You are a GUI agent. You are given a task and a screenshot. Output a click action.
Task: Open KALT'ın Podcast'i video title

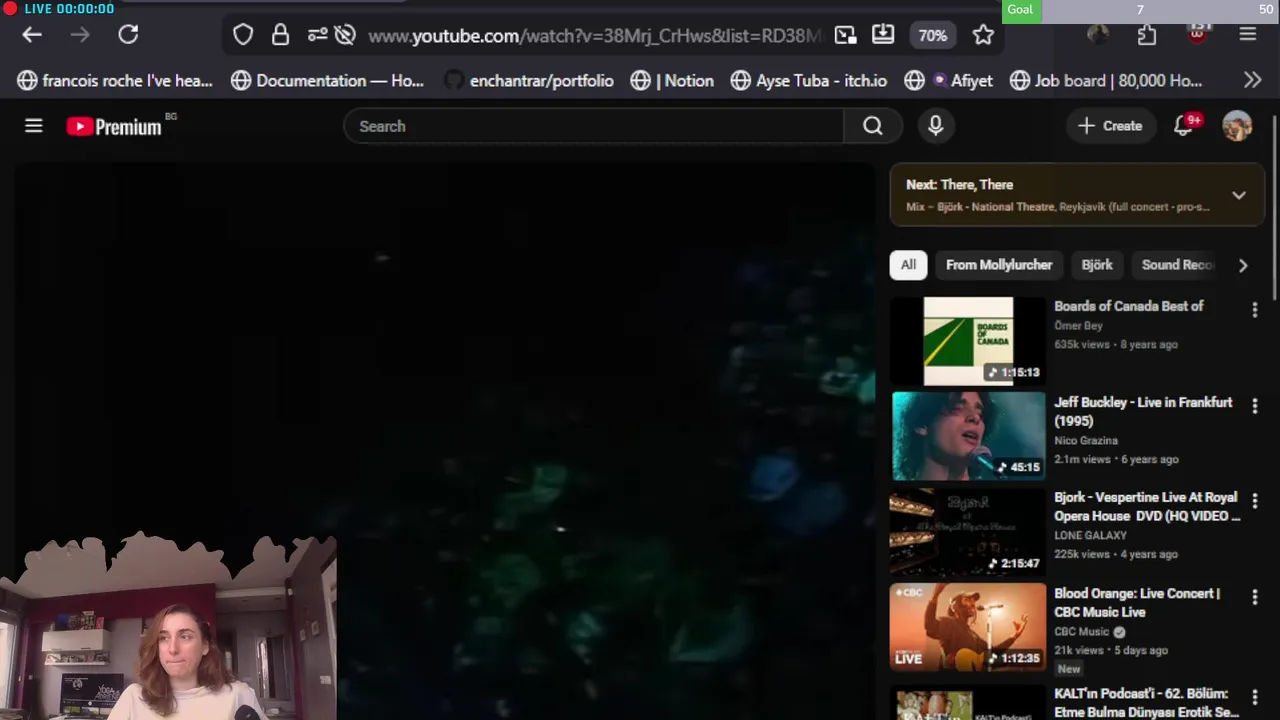click(1146, 702)
